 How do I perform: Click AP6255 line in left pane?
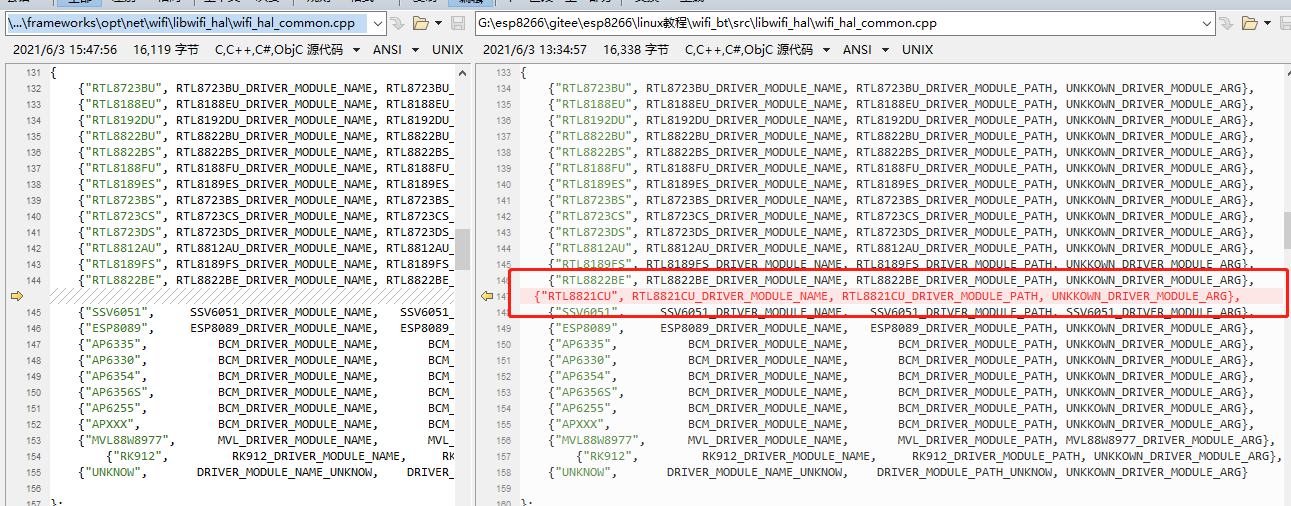coord(265,408)
